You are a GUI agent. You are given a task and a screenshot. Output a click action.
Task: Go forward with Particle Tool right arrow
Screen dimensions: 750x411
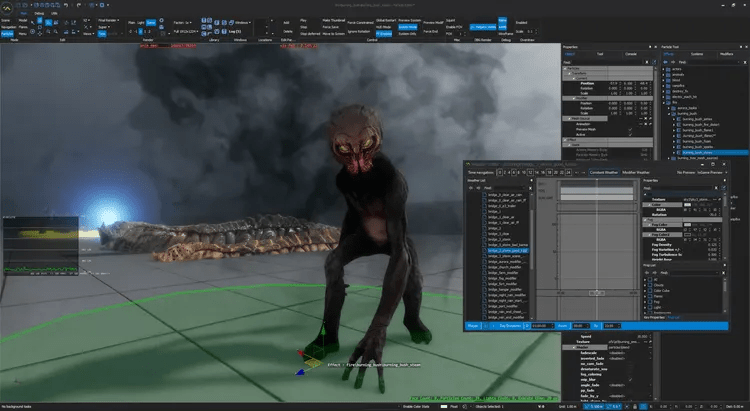click(673, 62)
